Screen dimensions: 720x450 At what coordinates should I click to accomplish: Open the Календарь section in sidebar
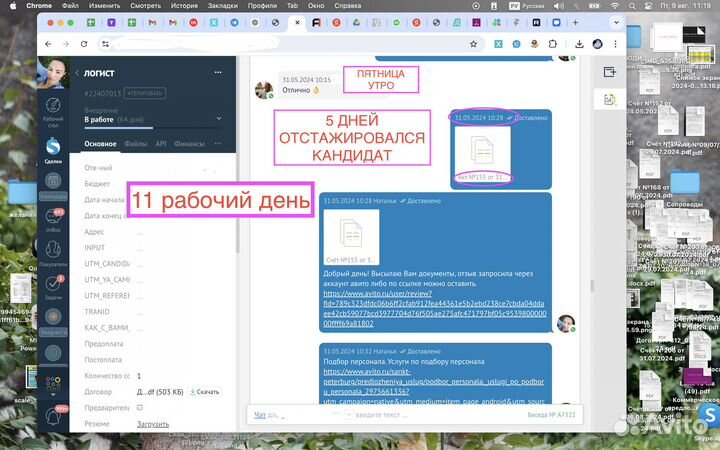[x=53, y=186]
